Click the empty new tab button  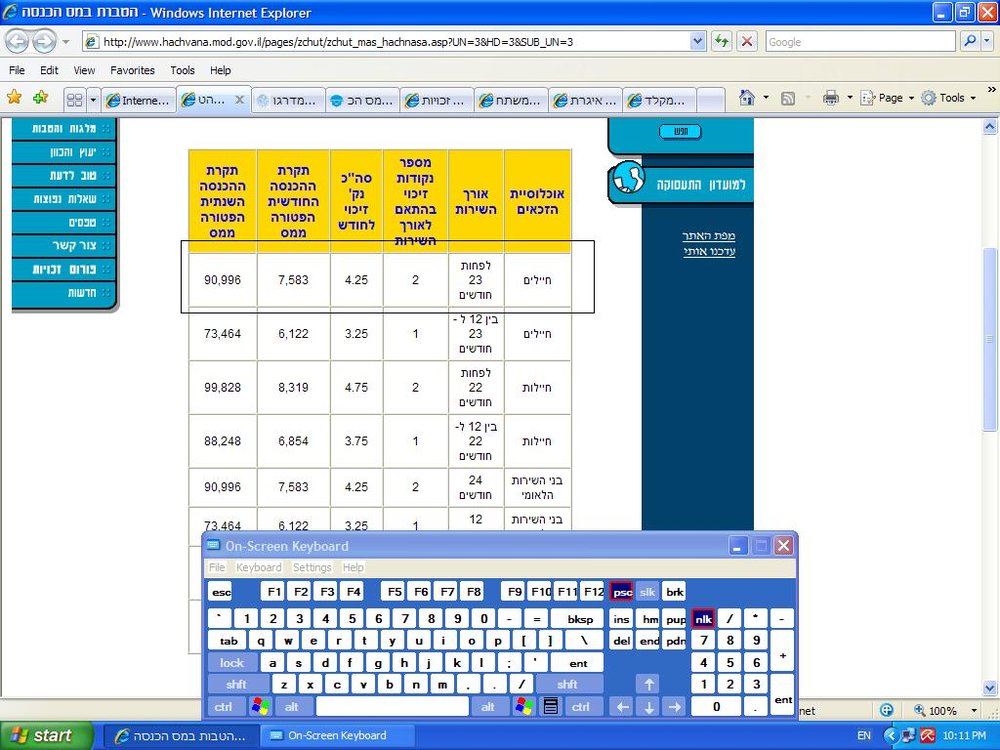point(710,100)
